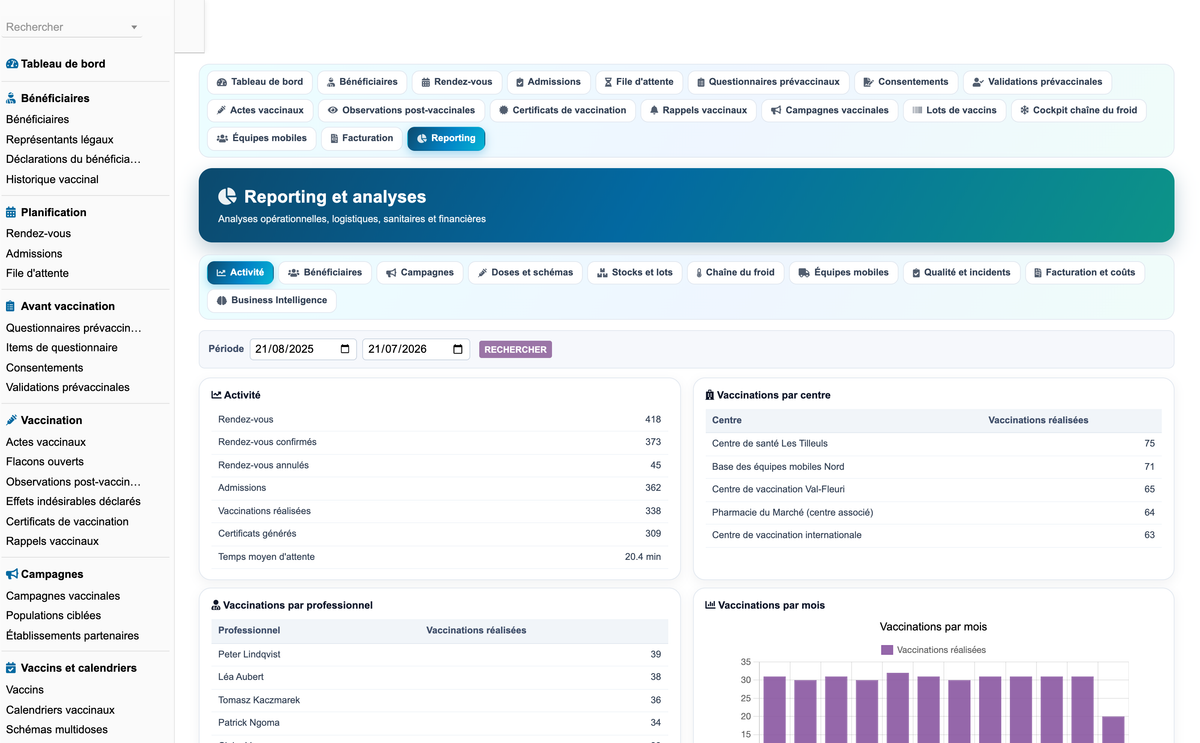Image resolution: width=1200 pixels, height=743 pixels.
Task: Open calendar picker of end date 21/07/2026
Action: pos(458,349)
